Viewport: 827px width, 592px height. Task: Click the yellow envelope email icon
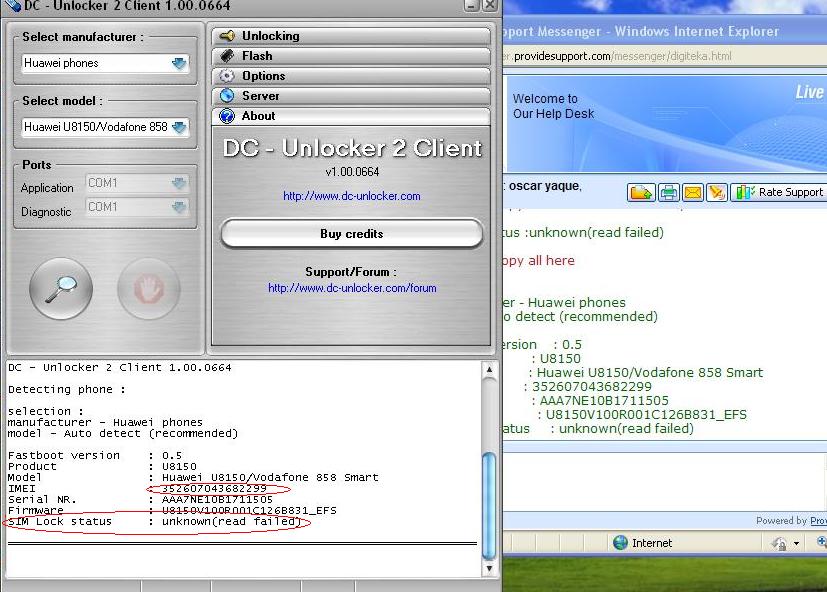point(692,192)
